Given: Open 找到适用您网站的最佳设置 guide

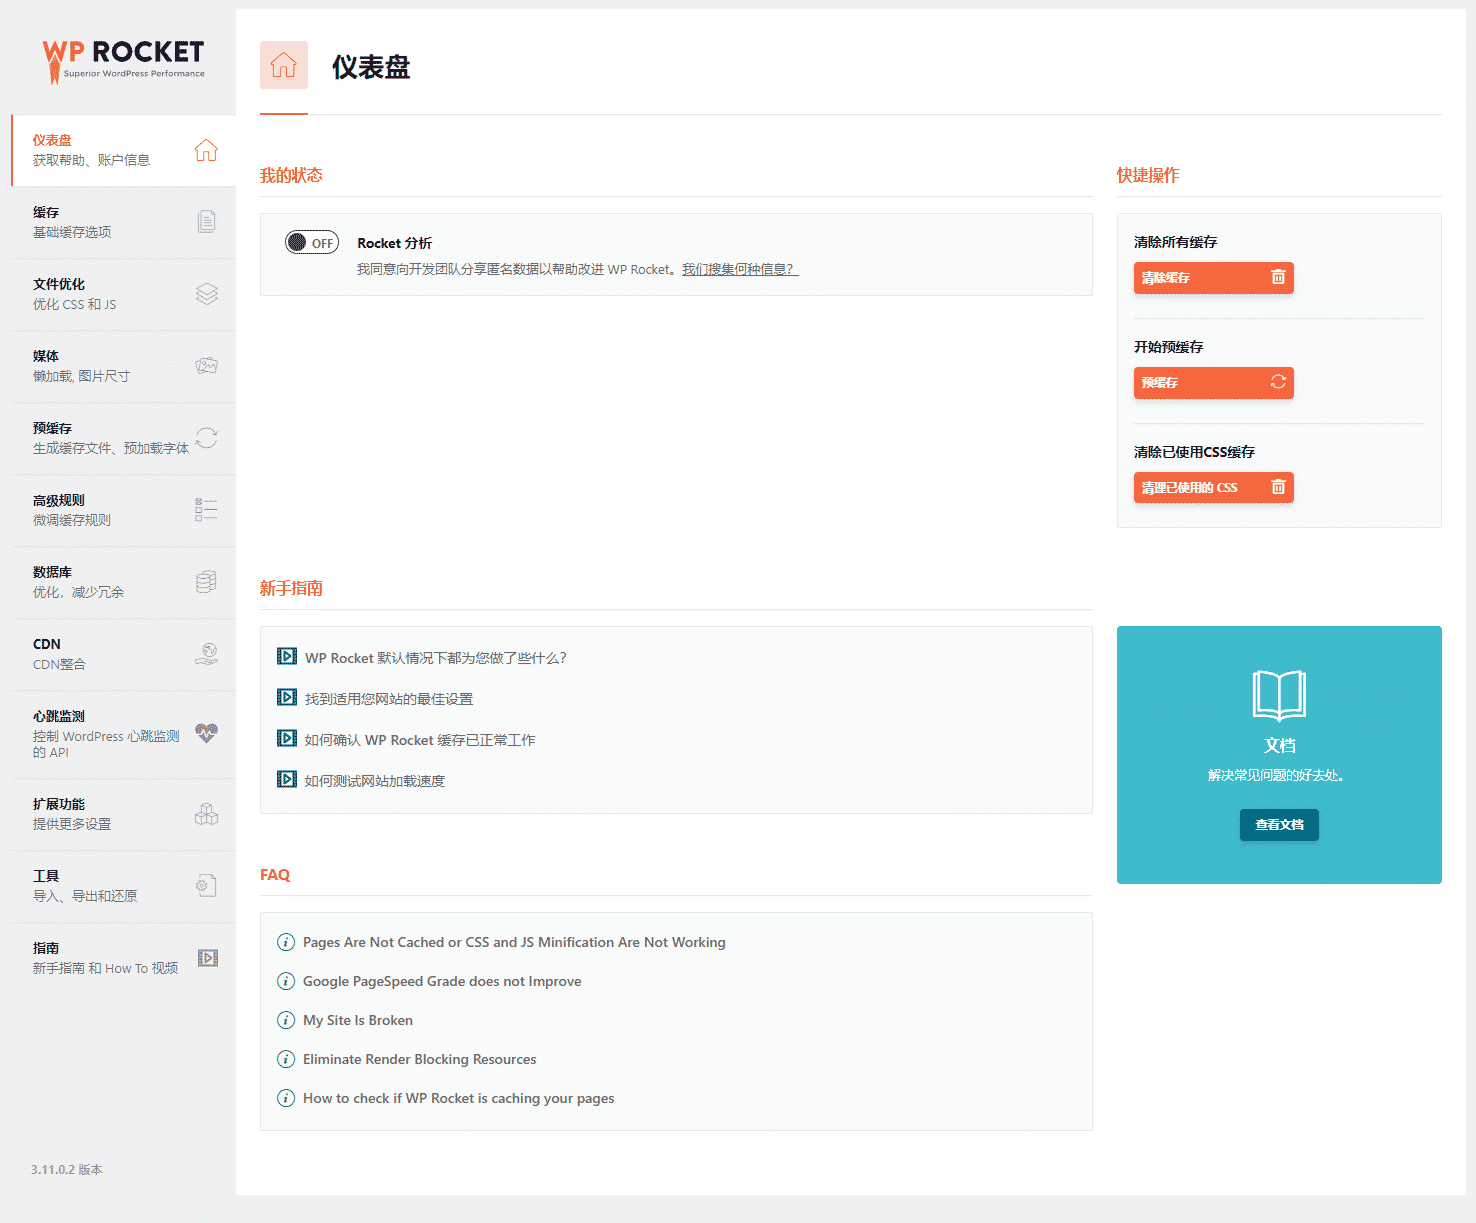Looking at the screenshot, I should [x=389, y=698].
